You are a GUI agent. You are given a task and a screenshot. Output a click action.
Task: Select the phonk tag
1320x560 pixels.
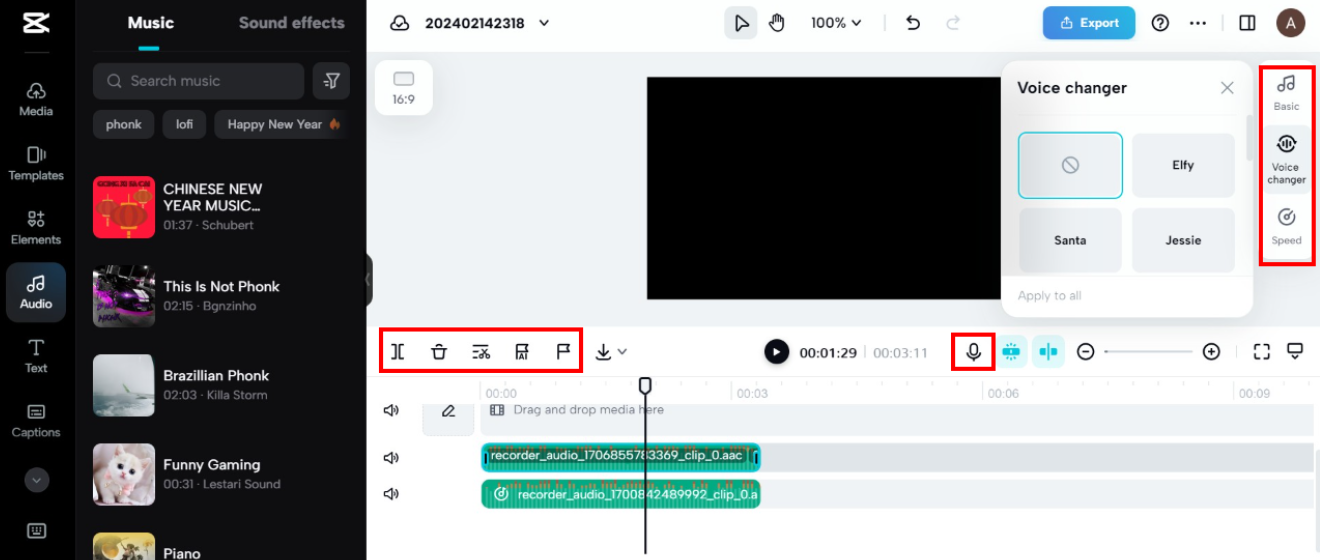[x=124, y=124]
